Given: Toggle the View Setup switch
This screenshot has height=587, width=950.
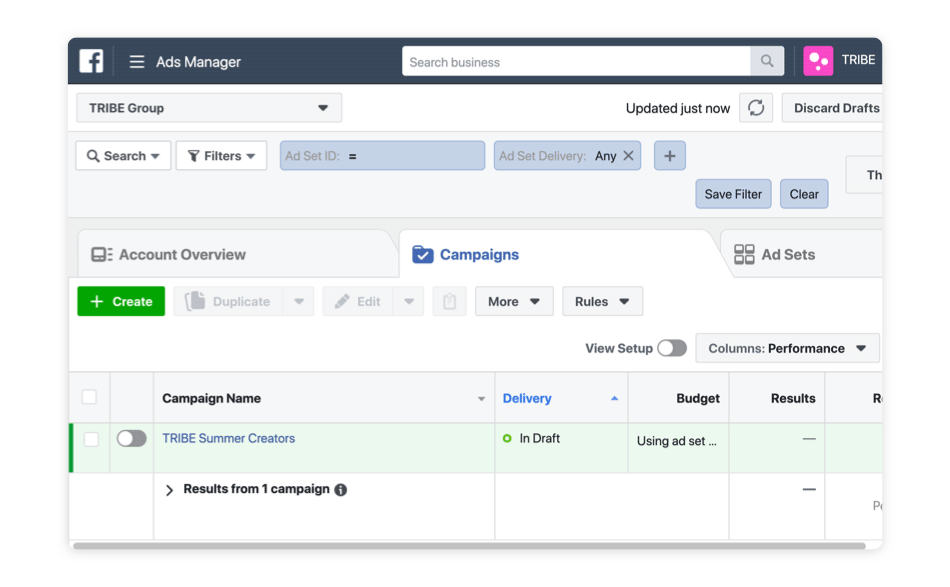Looking at the screenshot, I should point(672,348).
